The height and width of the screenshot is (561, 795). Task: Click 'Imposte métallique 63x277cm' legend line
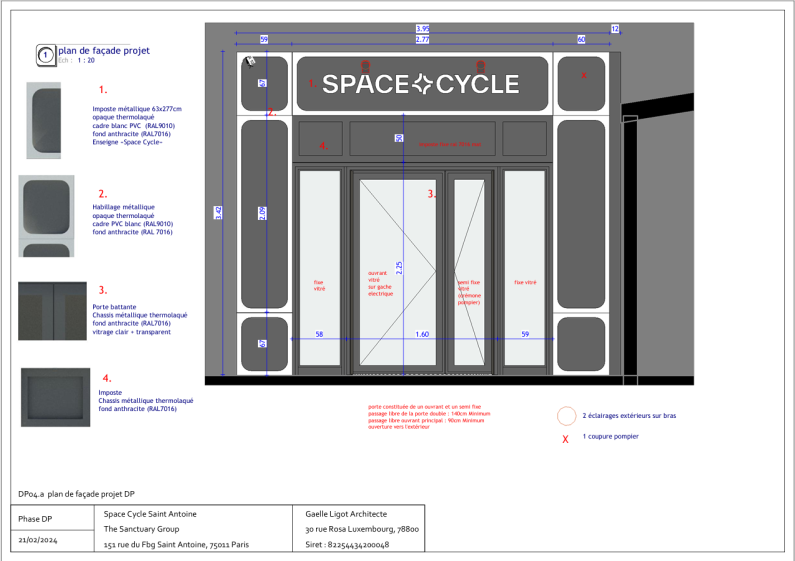tap(137, 109)
